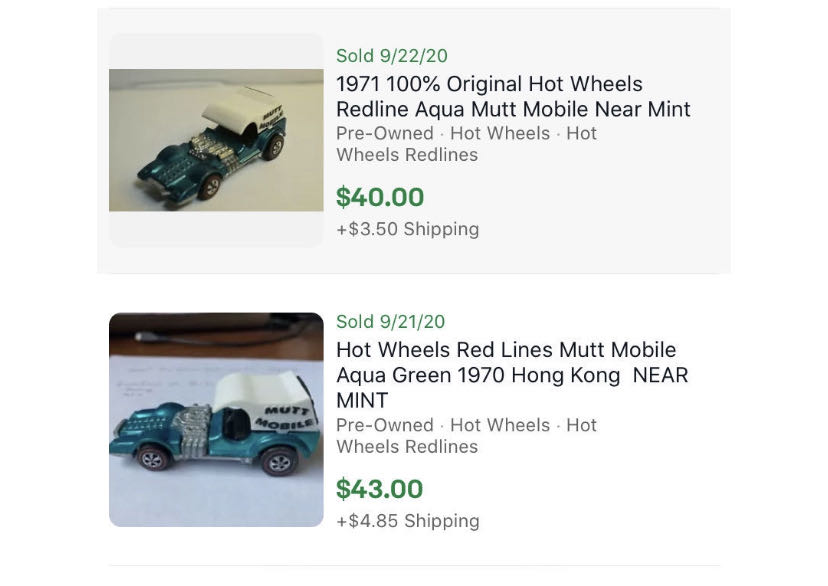Select the $40.00 sold price
828x586 pixels.
[380, 198]
